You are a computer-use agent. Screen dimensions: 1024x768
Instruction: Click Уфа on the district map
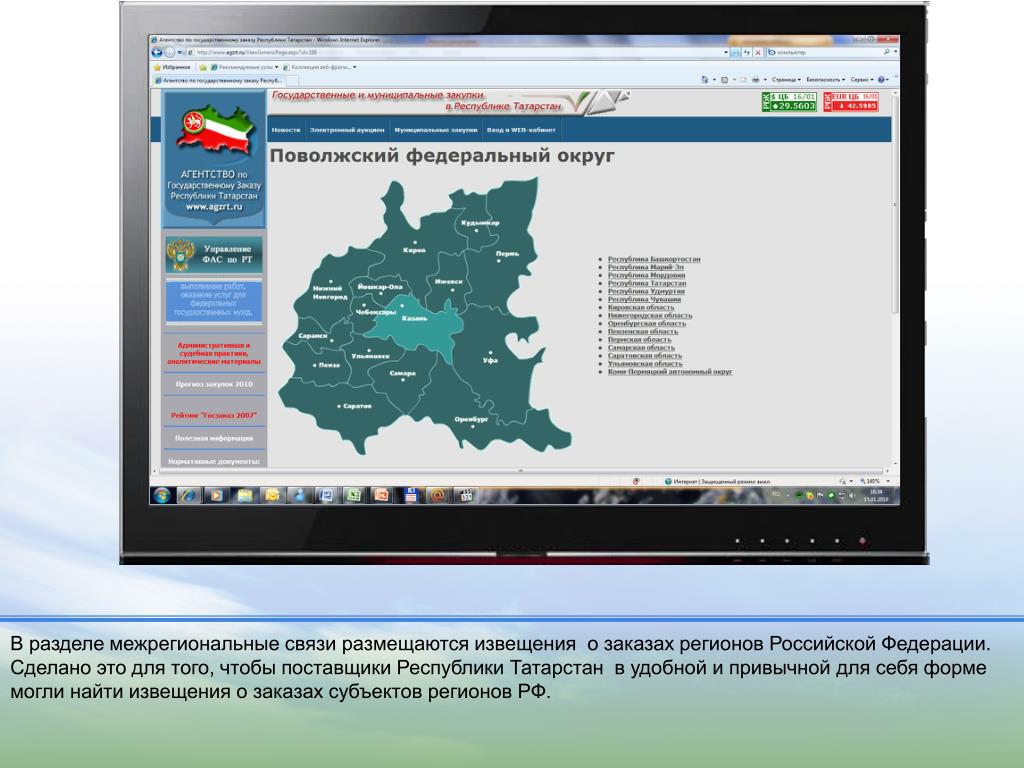[x=490, y=359]
